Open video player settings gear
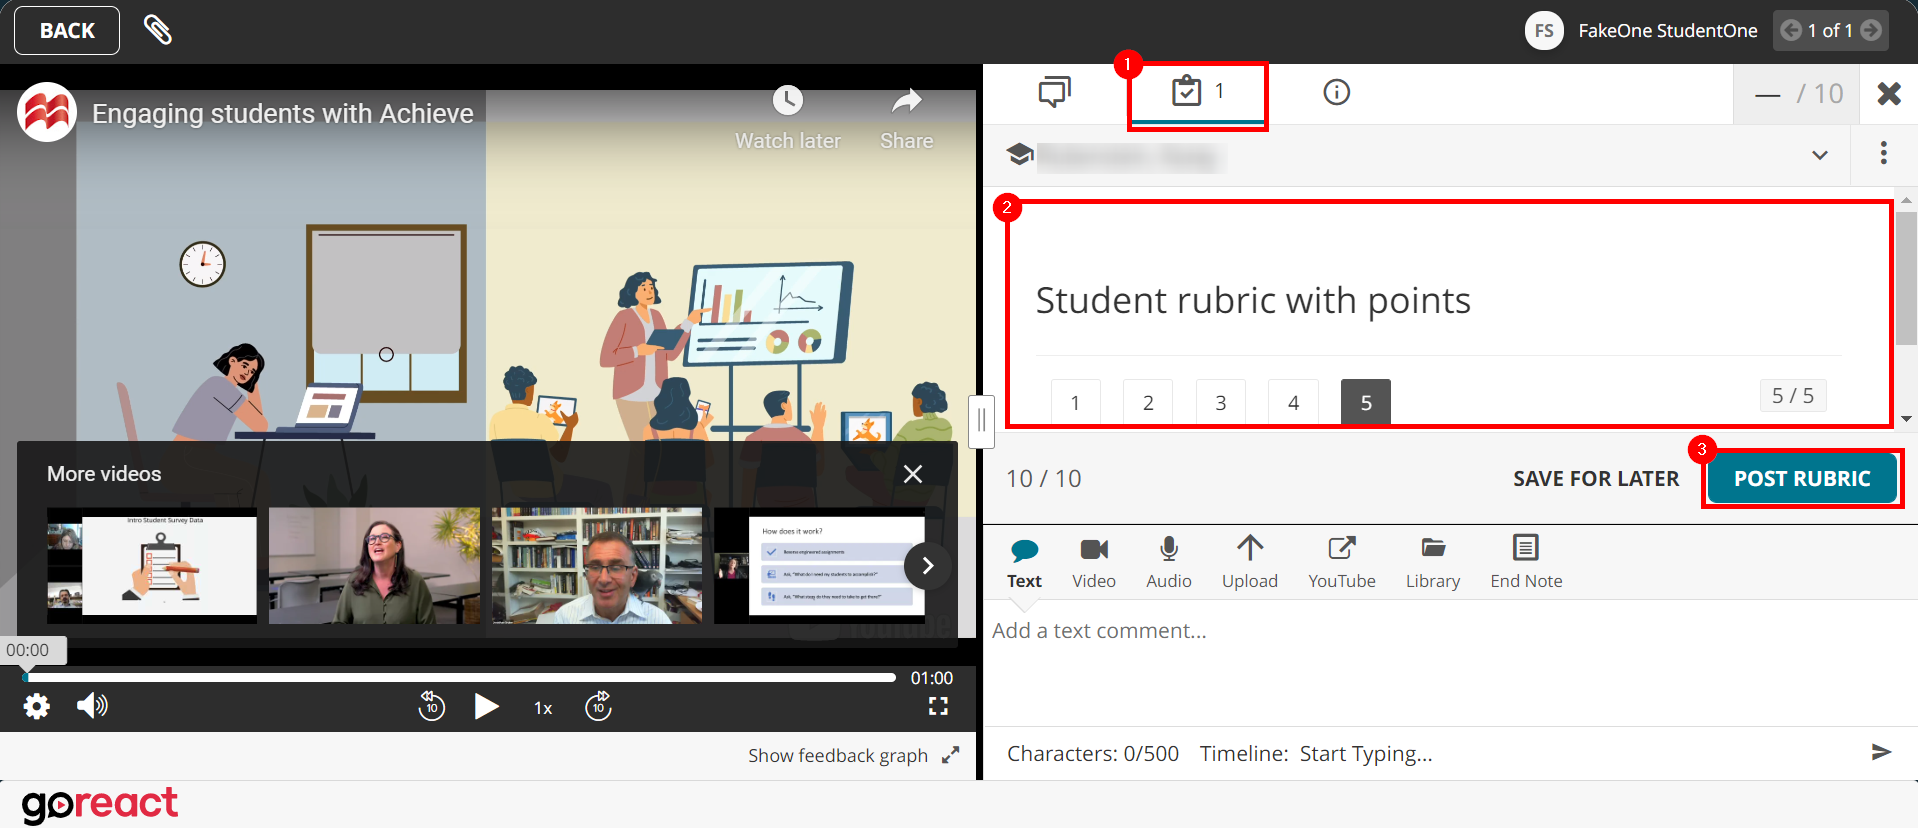Viewport: 1918px width, 828px height. pos(37,707)
